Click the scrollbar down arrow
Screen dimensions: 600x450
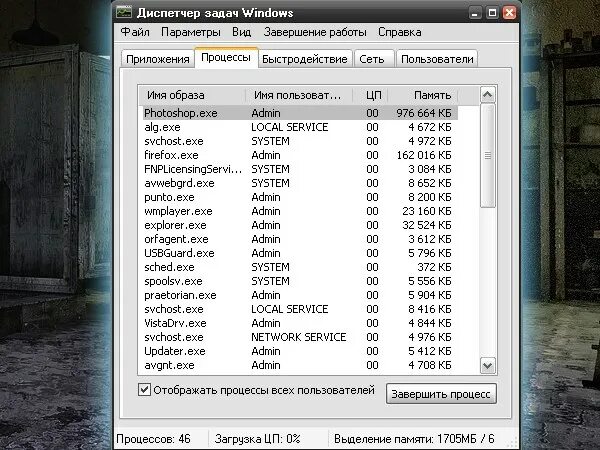point(488,365)
